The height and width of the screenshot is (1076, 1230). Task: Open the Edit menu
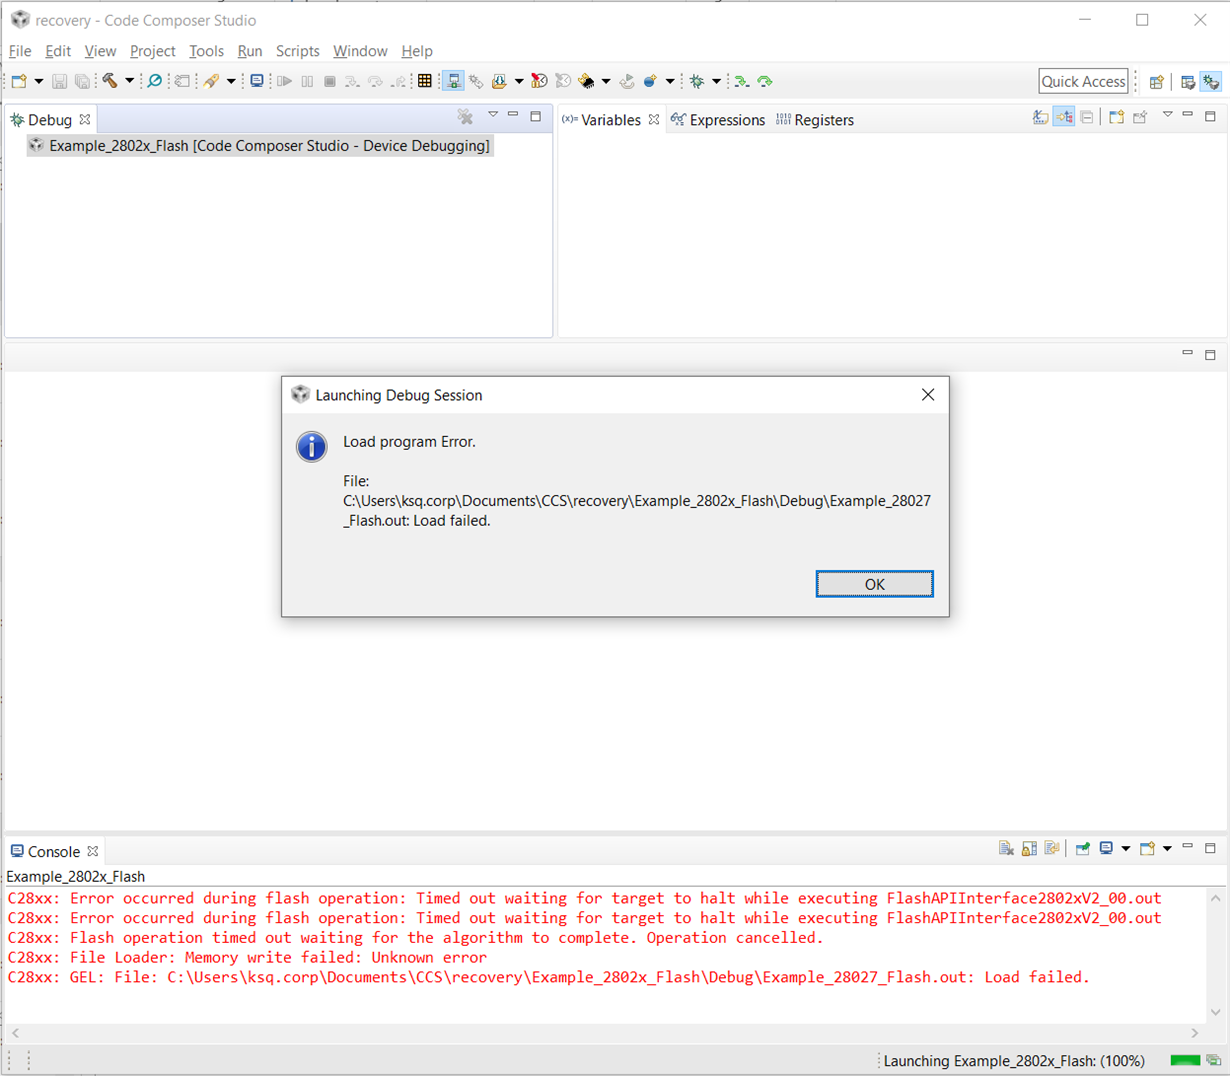click(x=58, y=51)
